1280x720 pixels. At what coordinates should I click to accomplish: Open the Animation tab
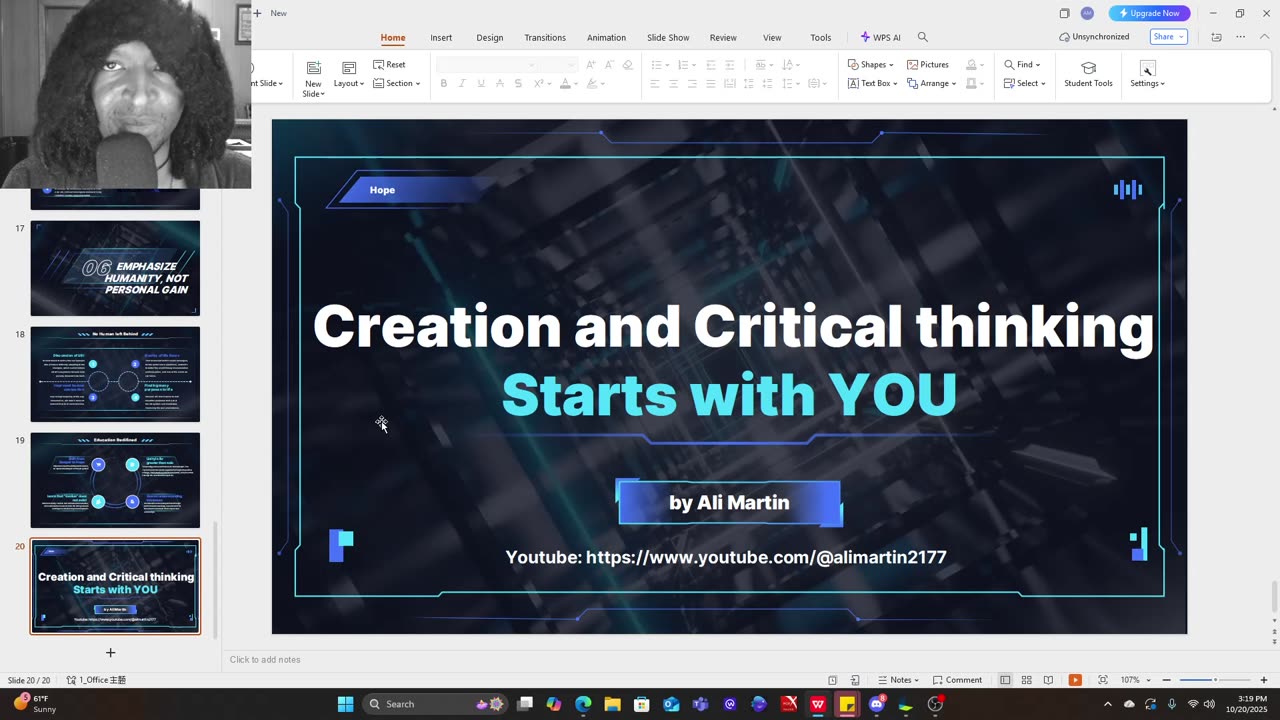pos(606,37)
